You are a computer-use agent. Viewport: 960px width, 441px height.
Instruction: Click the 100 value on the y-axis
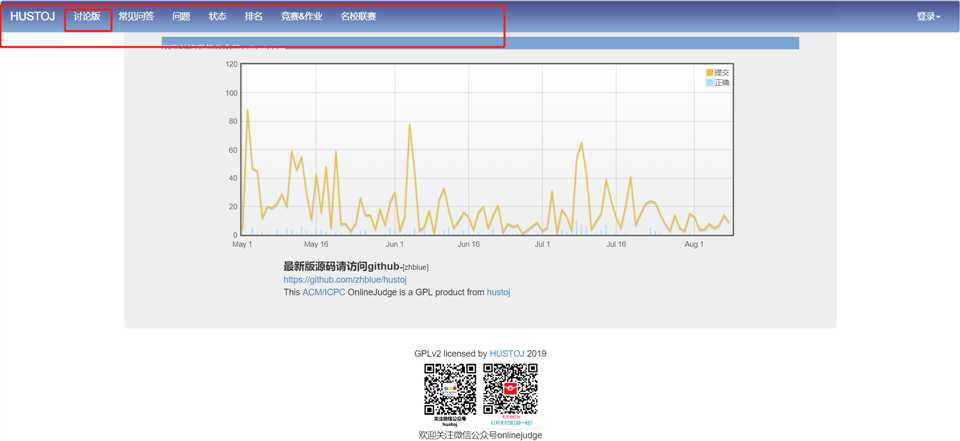(231, 93)
